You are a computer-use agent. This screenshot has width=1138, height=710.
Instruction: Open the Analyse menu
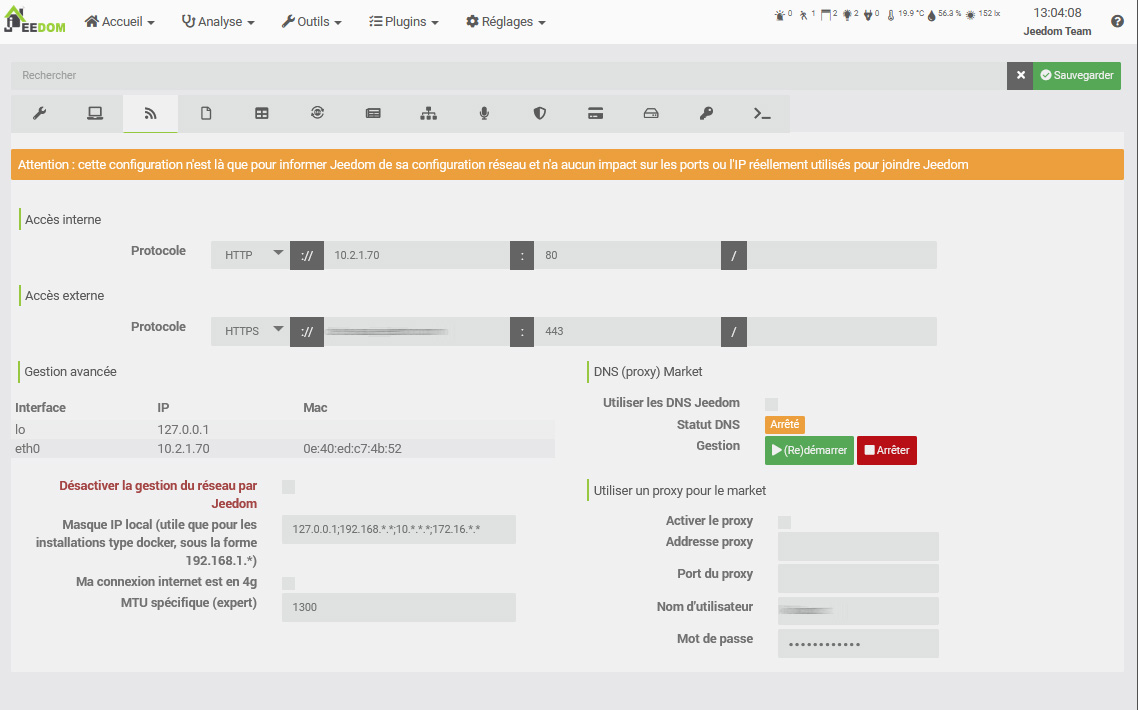[218, 22]
